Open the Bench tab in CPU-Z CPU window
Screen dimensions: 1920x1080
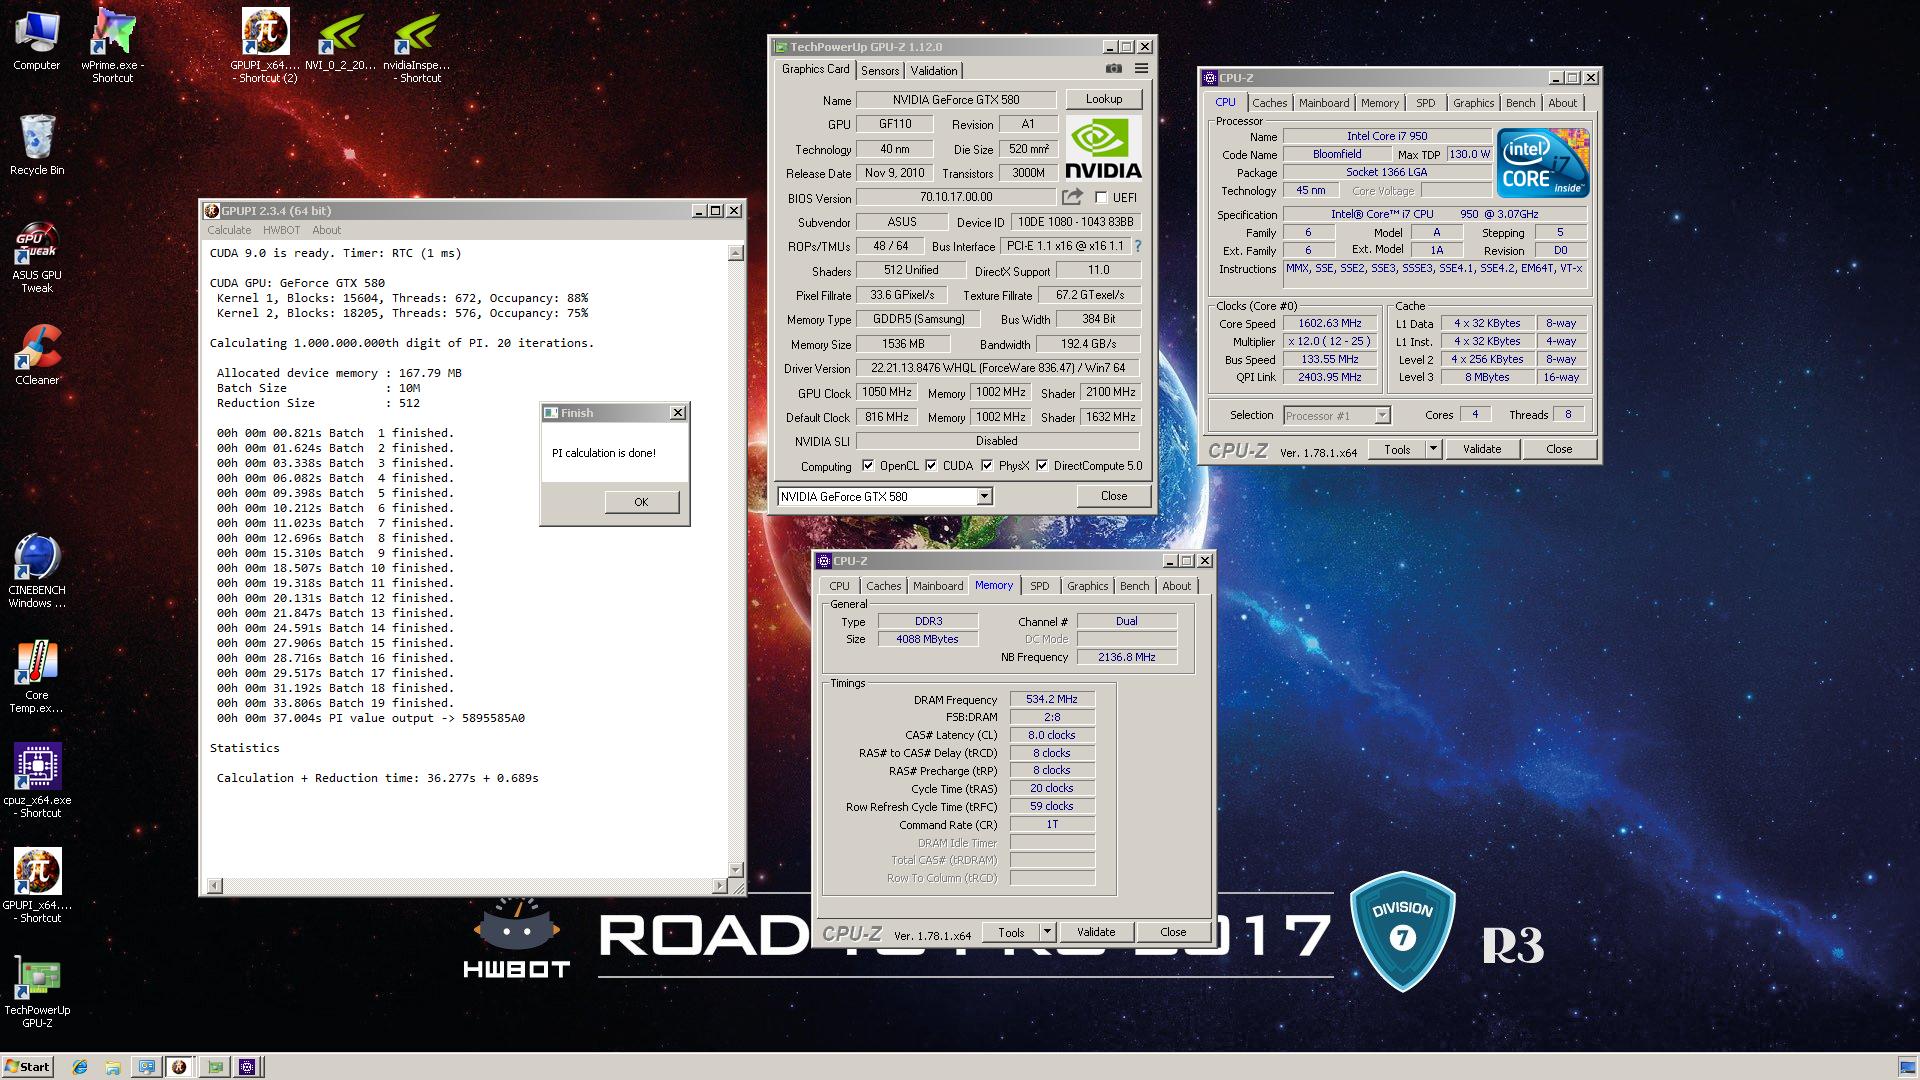tap(1520, 103)
